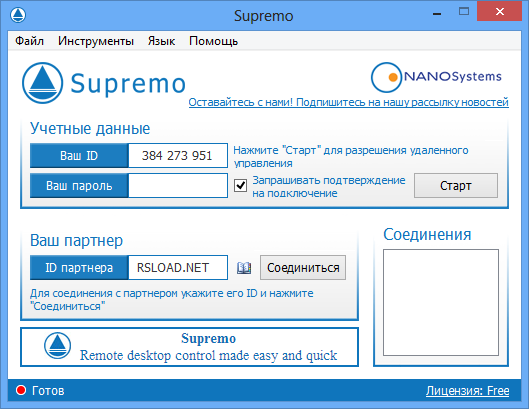Click the Готов status text
The image size is (529, 409).
tap(48, 390)
